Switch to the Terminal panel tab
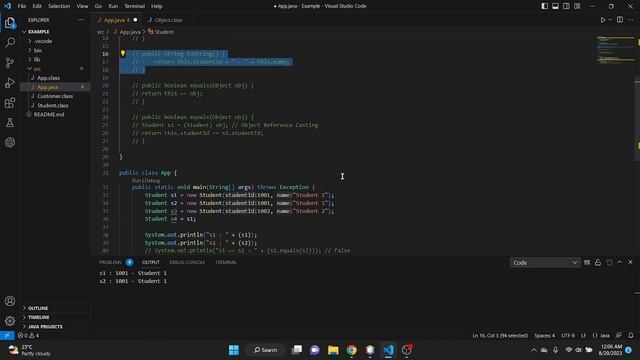 [226, 262]
